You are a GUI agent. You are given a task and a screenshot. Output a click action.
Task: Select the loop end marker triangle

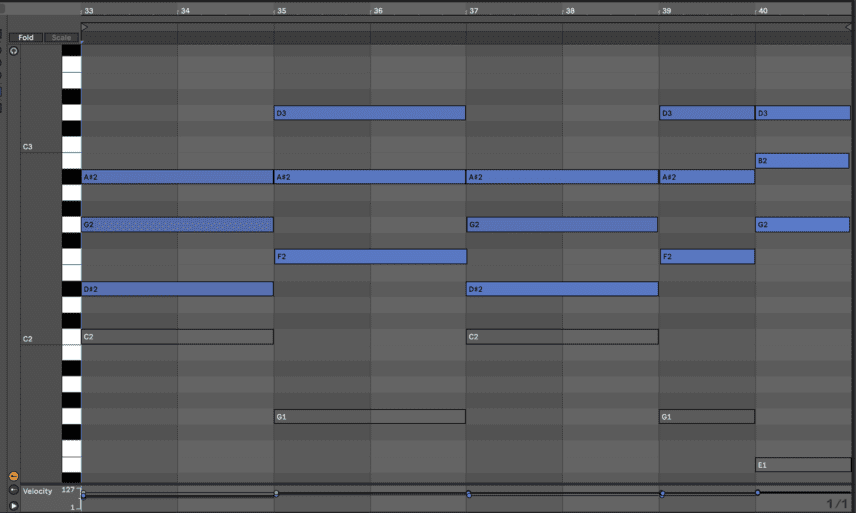[x=848, y=27]
